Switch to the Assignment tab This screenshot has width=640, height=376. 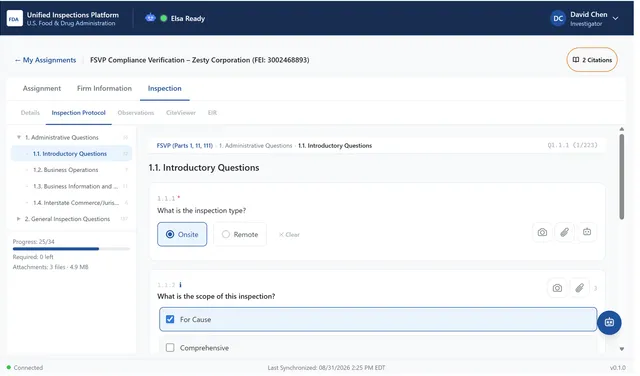point(42,88)
